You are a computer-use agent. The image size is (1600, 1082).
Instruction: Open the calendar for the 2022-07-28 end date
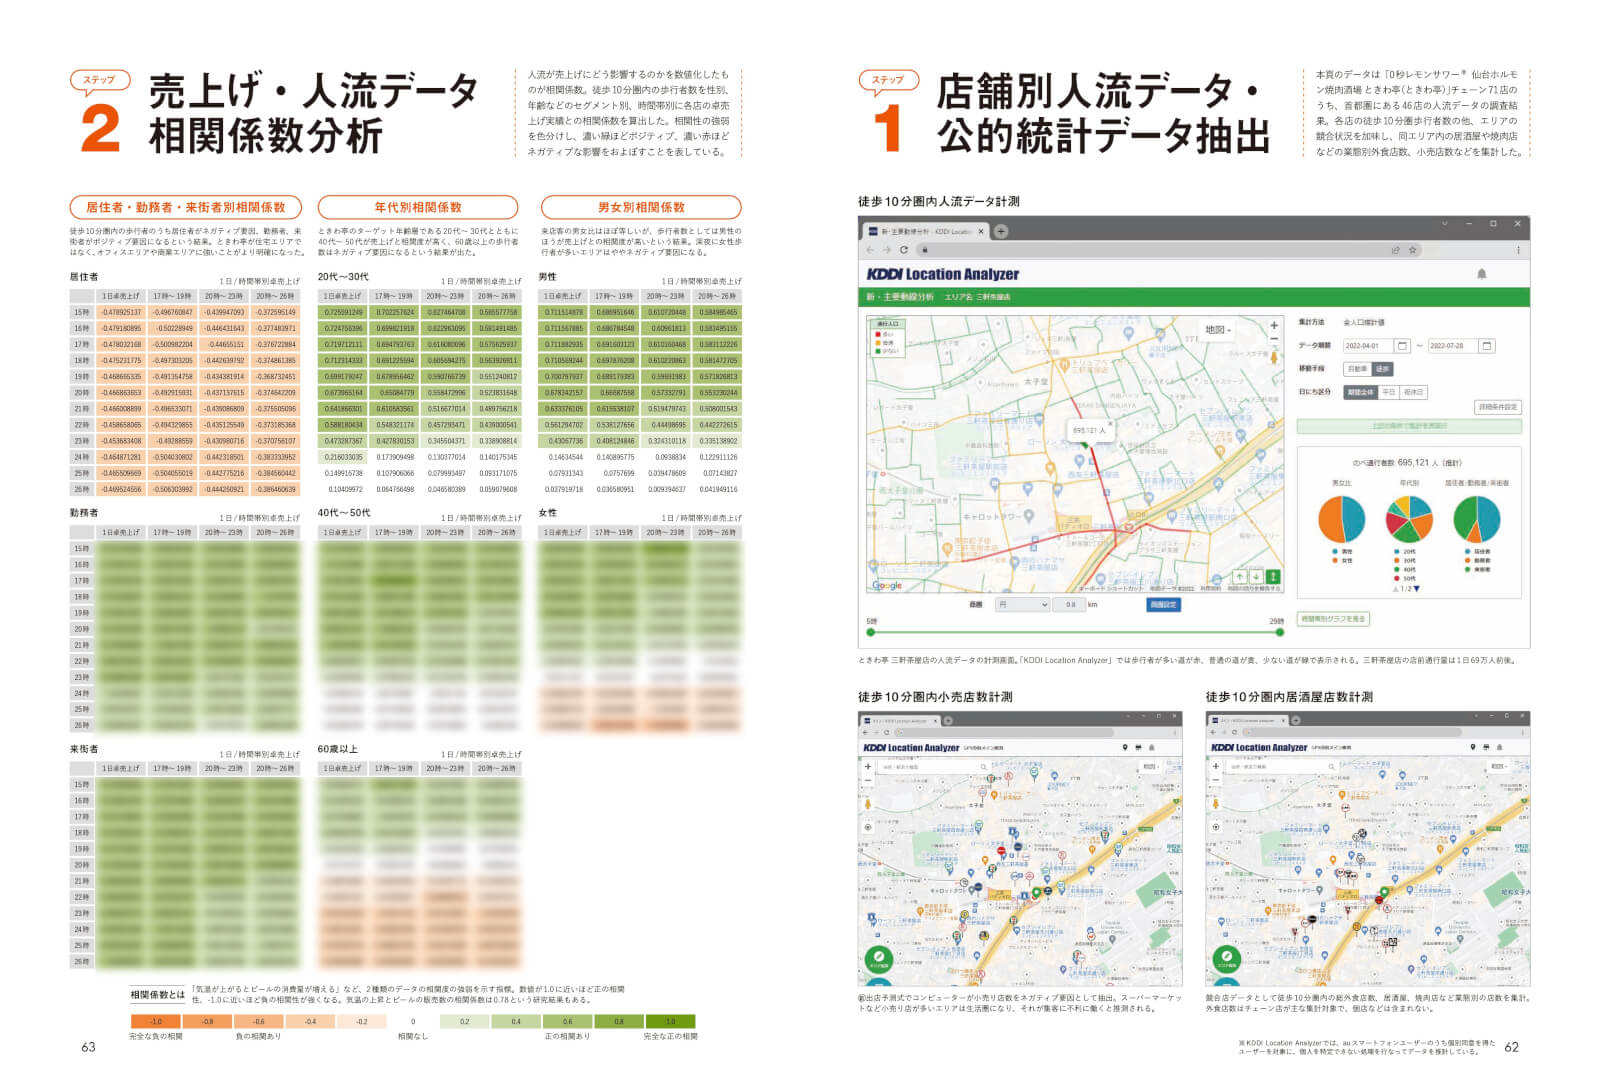[1487, 346]
